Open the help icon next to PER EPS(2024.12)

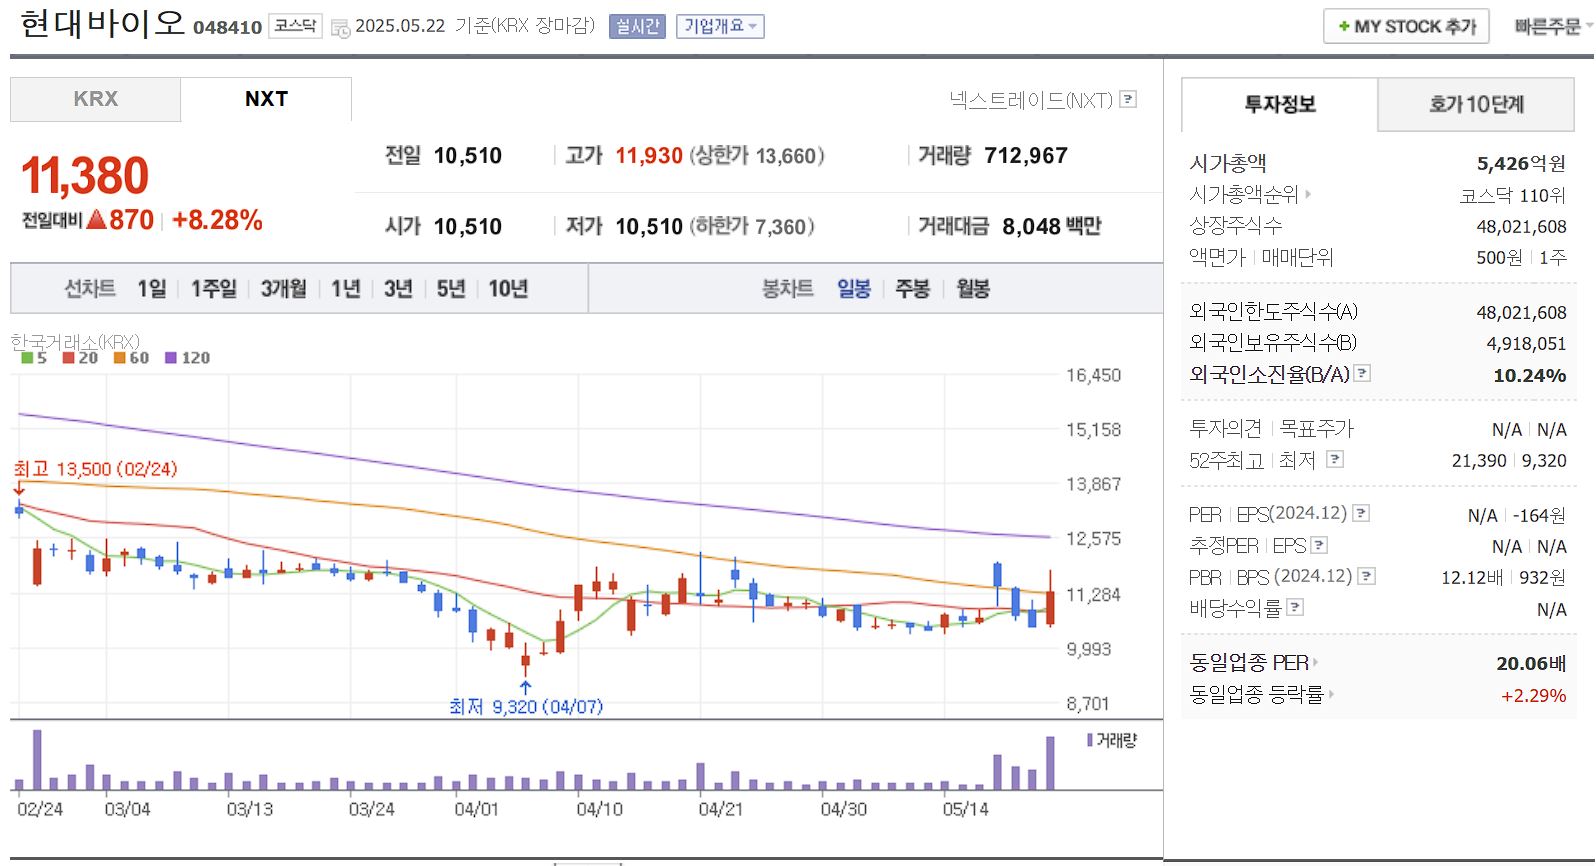[1361, 513]
